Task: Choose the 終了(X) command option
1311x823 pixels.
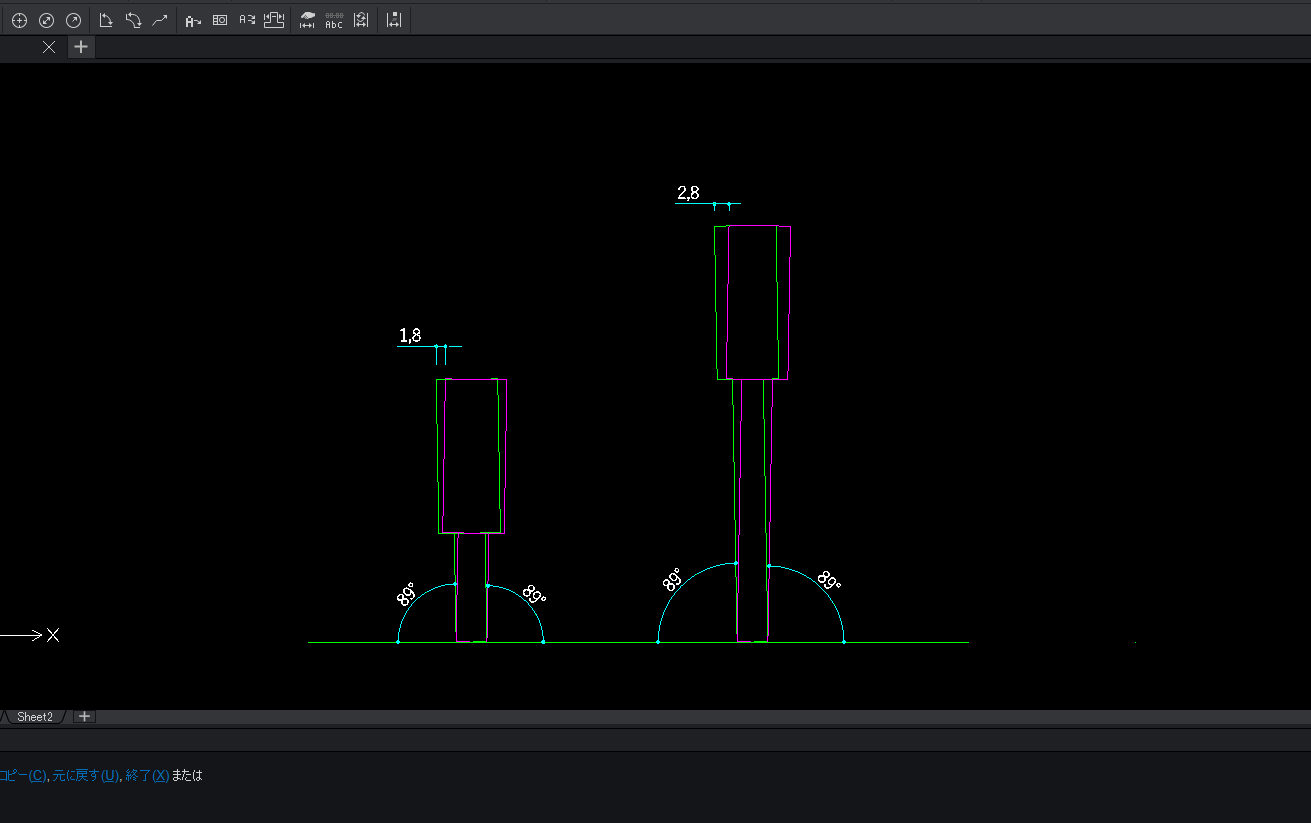Action: [x=147, y=775]
